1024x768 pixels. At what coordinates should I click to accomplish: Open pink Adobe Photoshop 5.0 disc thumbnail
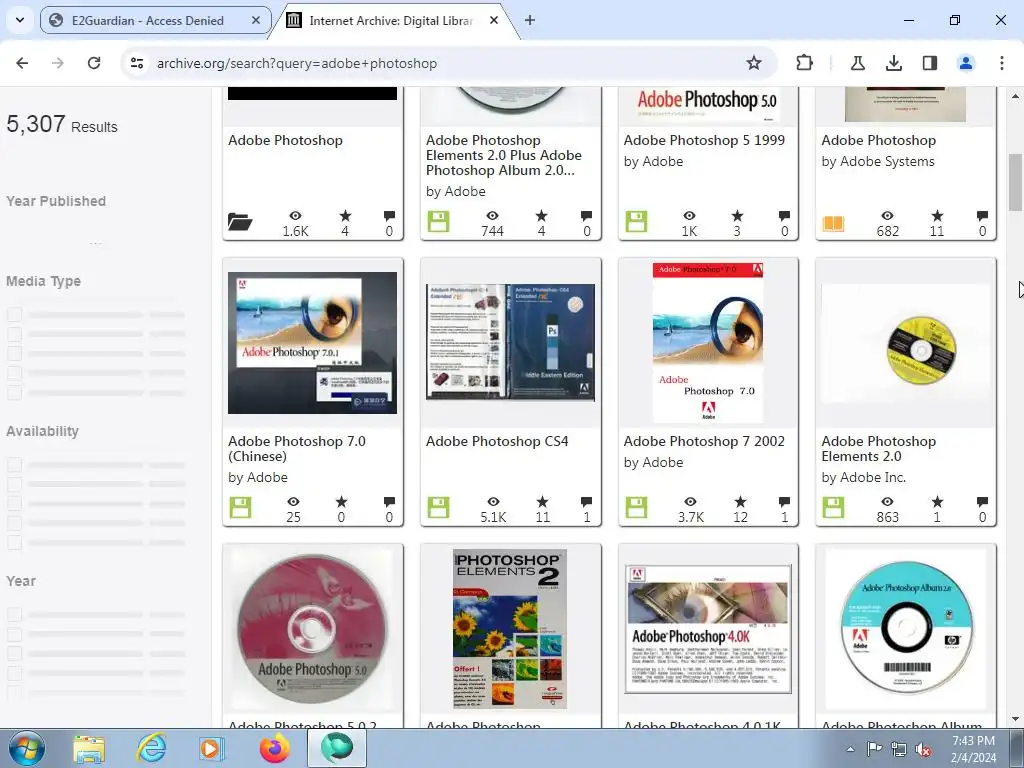(312, 628)
